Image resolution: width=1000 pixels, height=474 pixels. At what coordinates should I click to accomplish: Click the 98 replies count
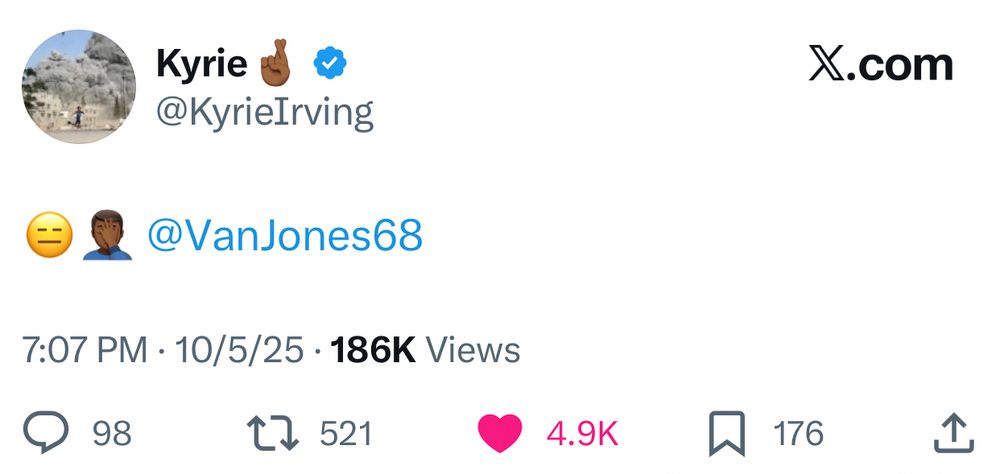(111, 434)
